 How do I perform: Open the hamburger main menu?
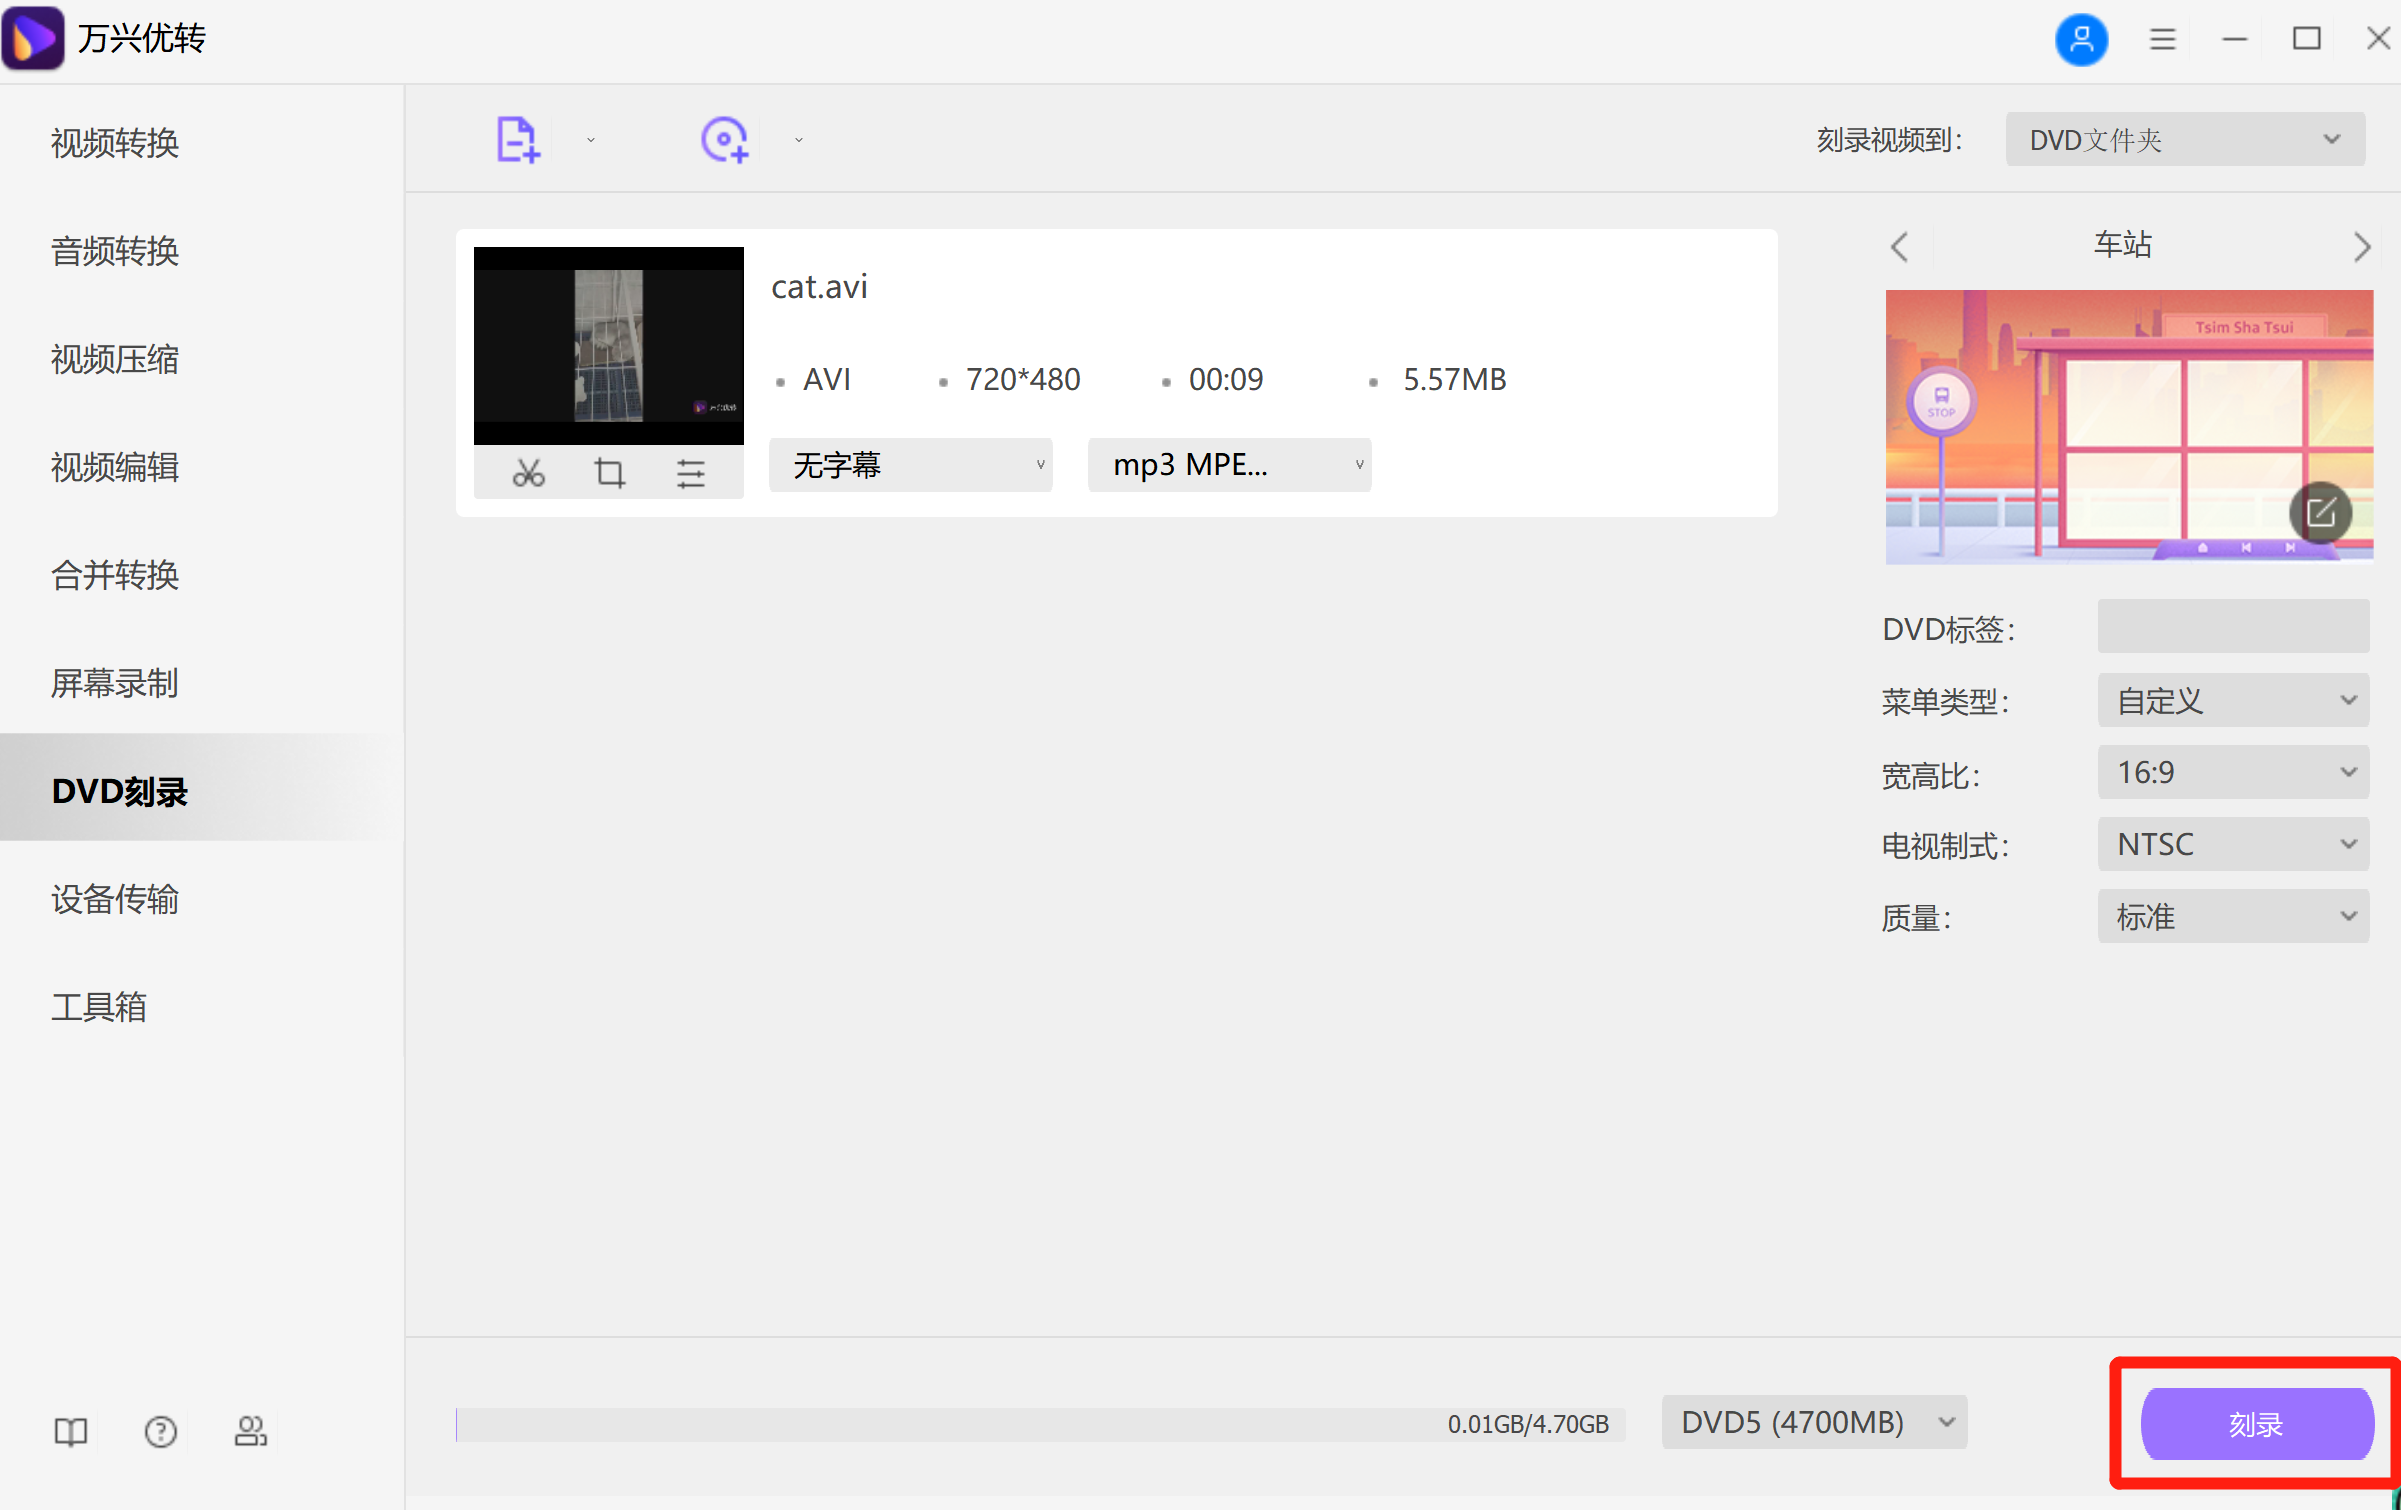click(x=2162, y=40)
